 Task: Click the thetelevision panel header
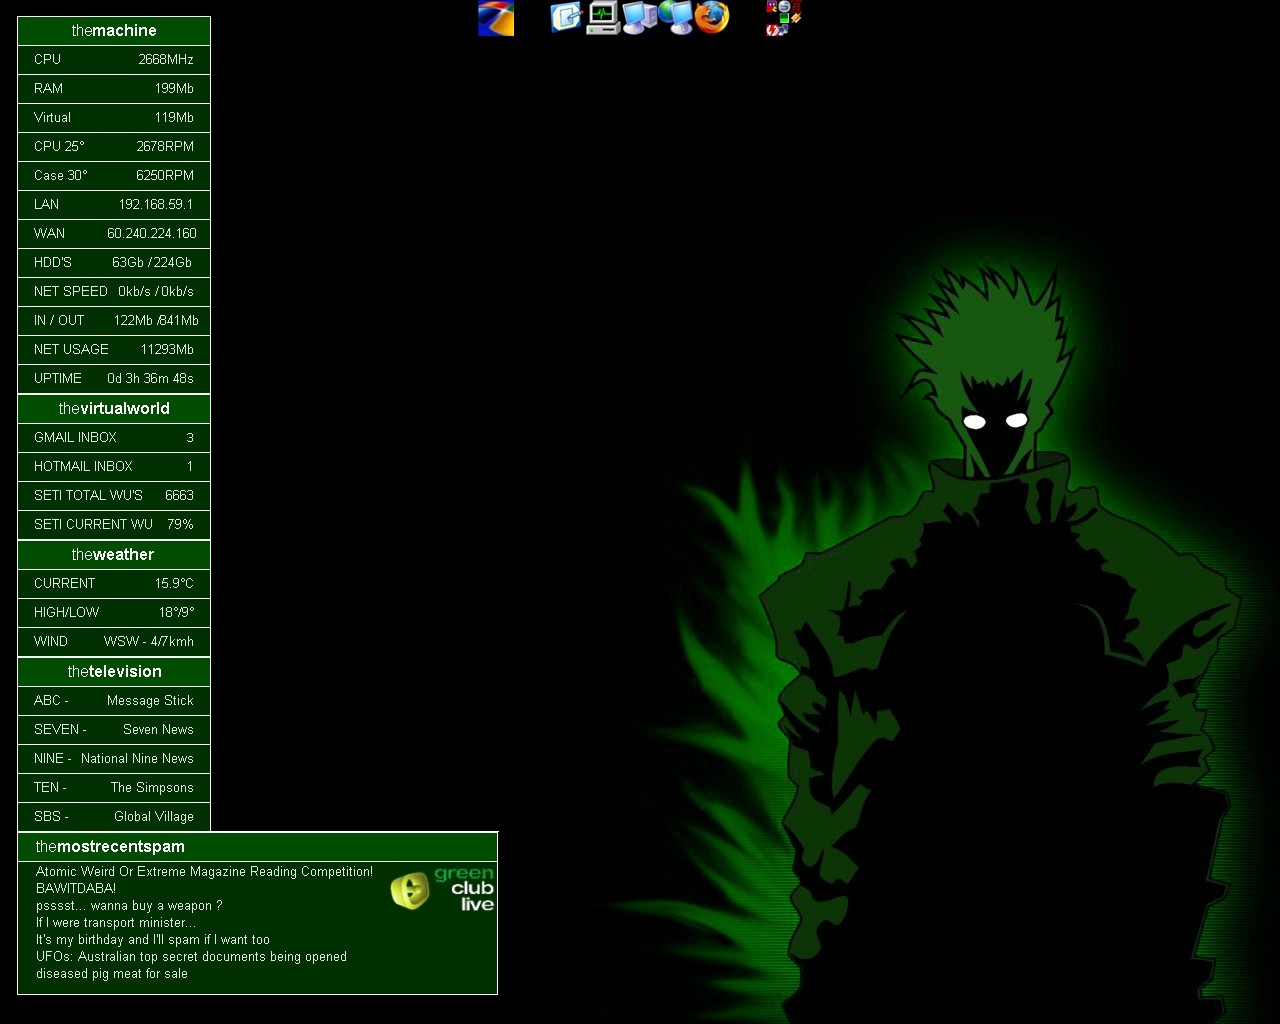click(114, 672)
